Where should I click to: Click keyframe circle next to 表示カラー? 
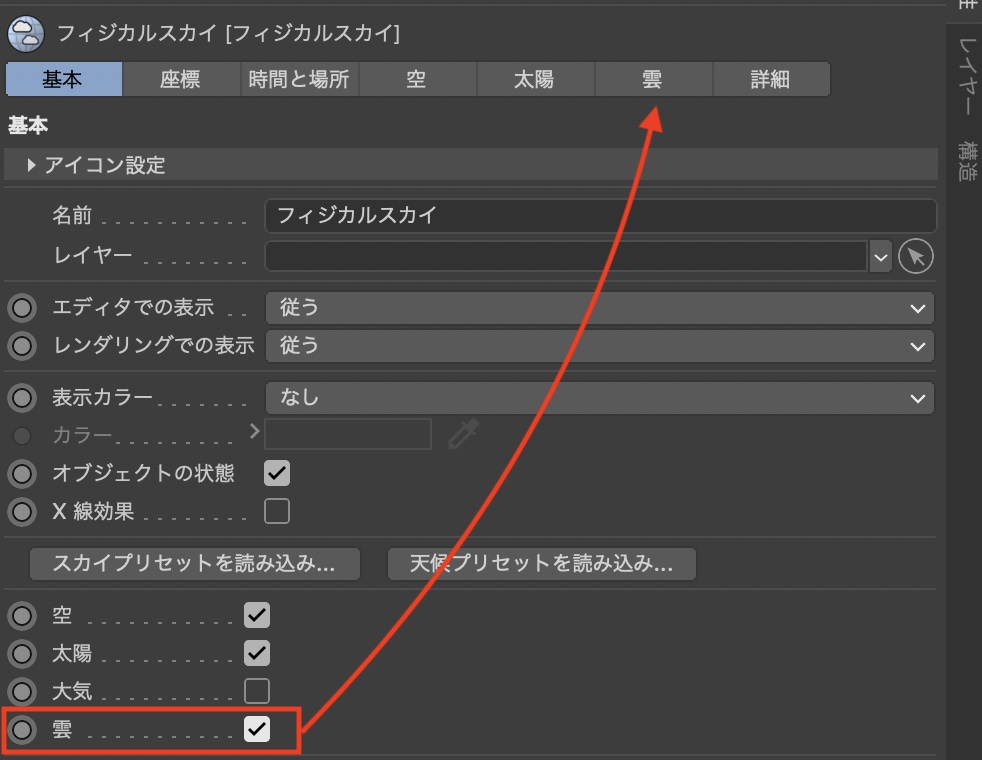point(22,398)
